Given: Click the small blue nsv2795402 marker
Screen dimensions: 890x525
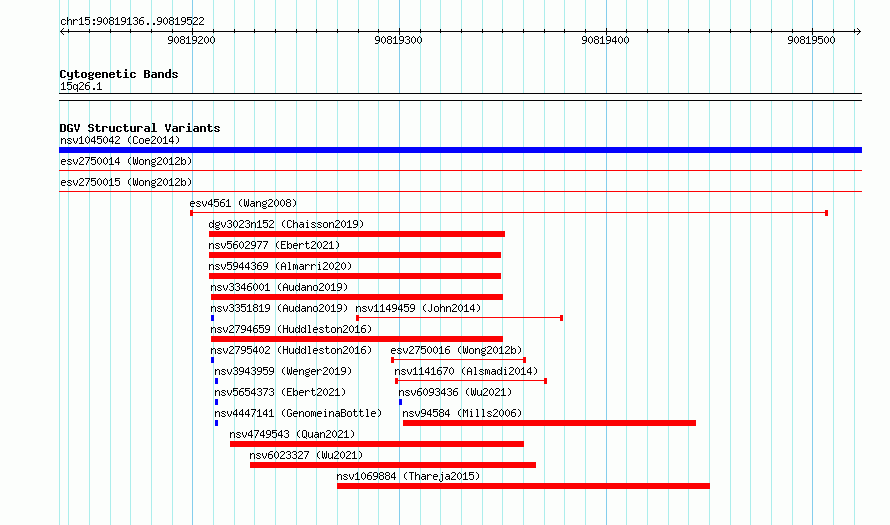Looking at the screenshot, I should pos(212,360).
